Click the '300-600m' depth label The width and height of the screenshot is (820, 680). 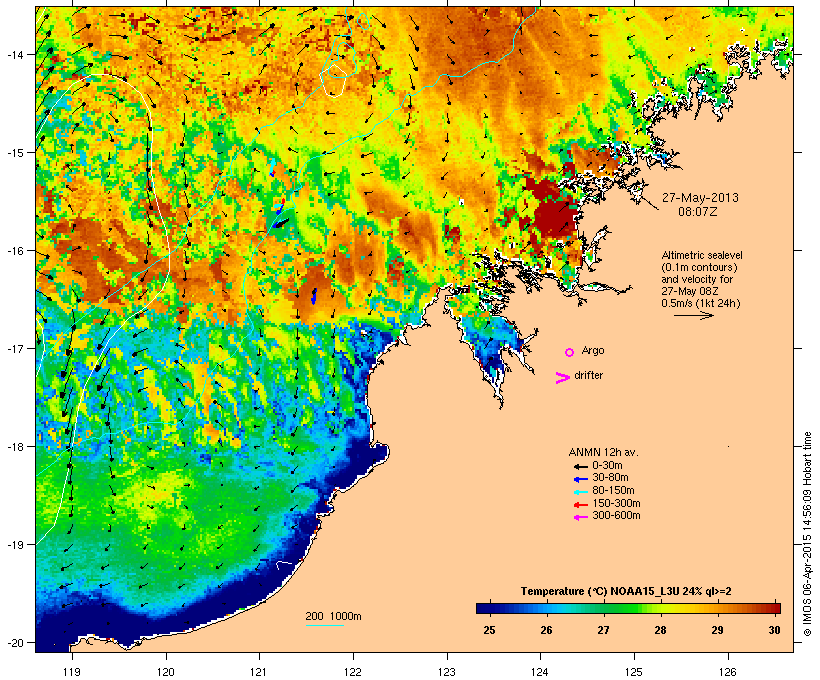[617, 516]
